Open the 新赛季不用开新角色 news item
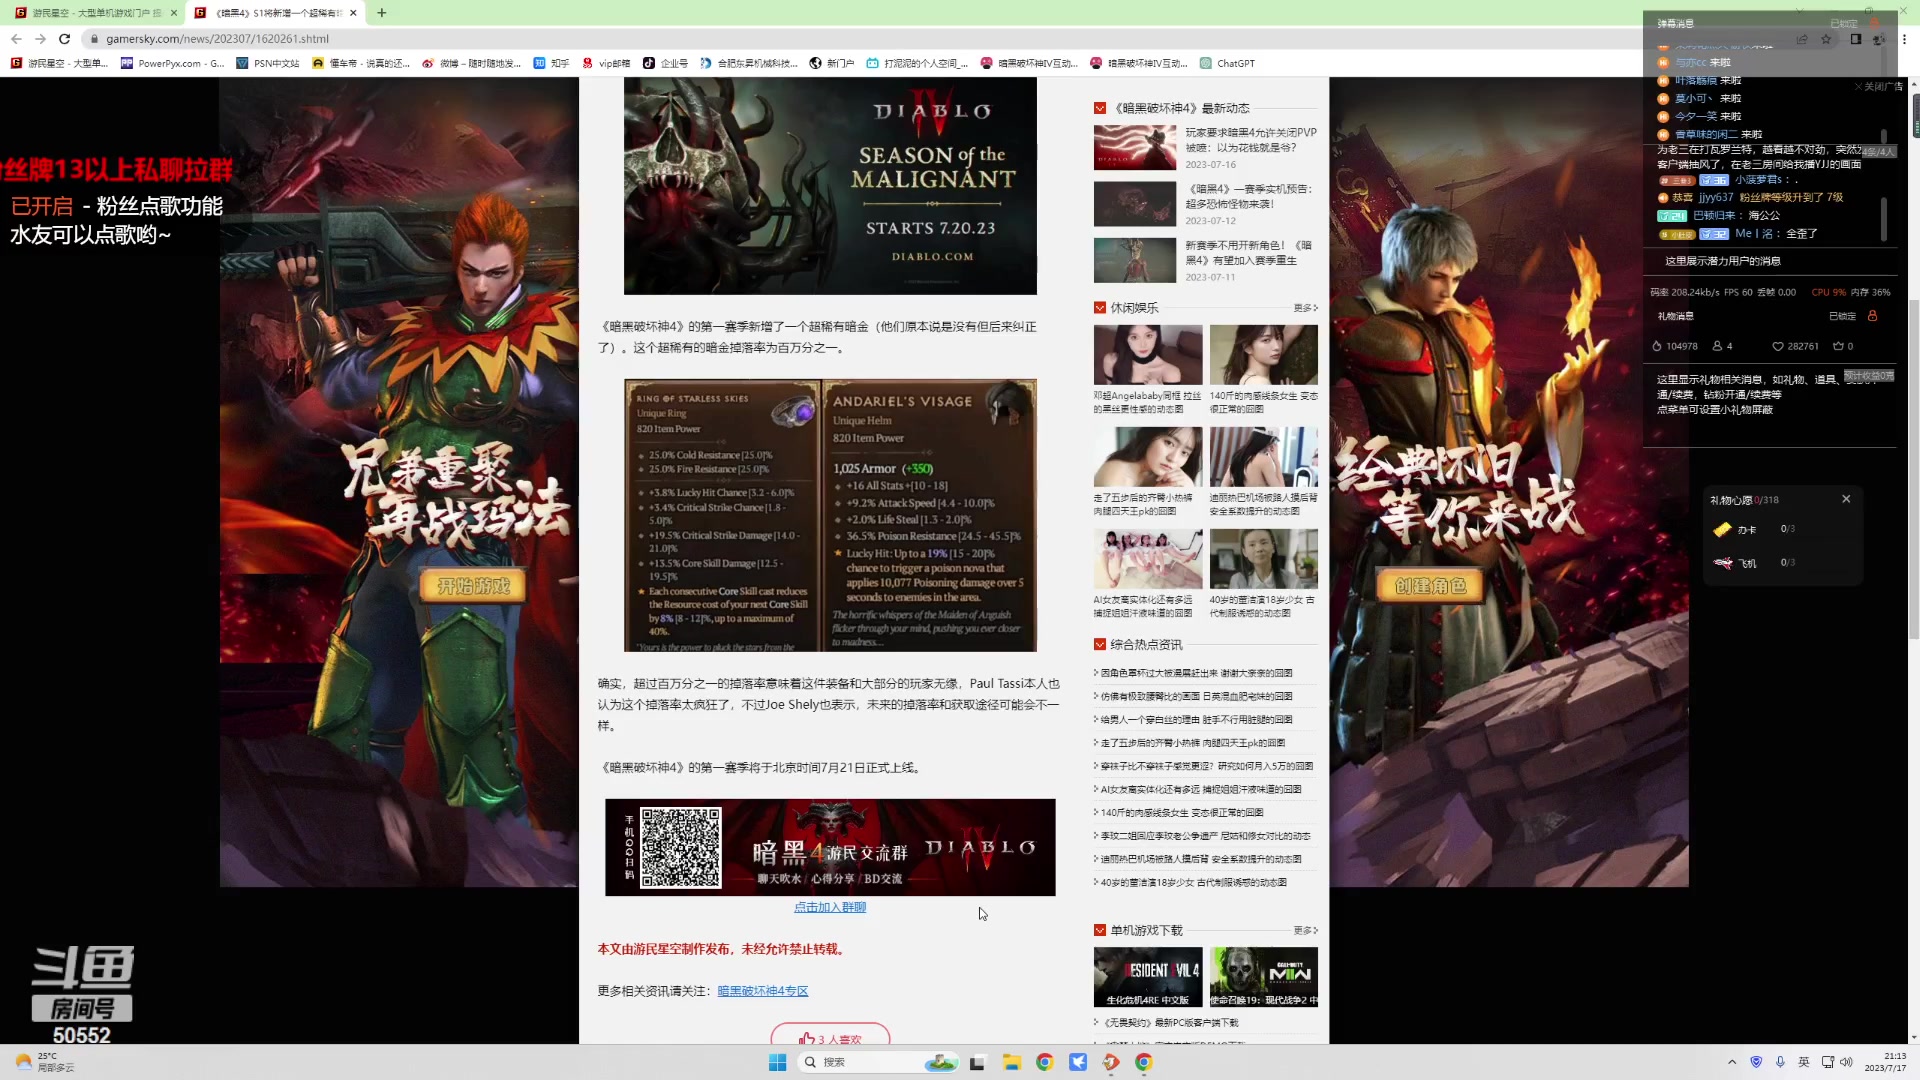Viewport: 1920px width, 1080px height. (1248, 253)
